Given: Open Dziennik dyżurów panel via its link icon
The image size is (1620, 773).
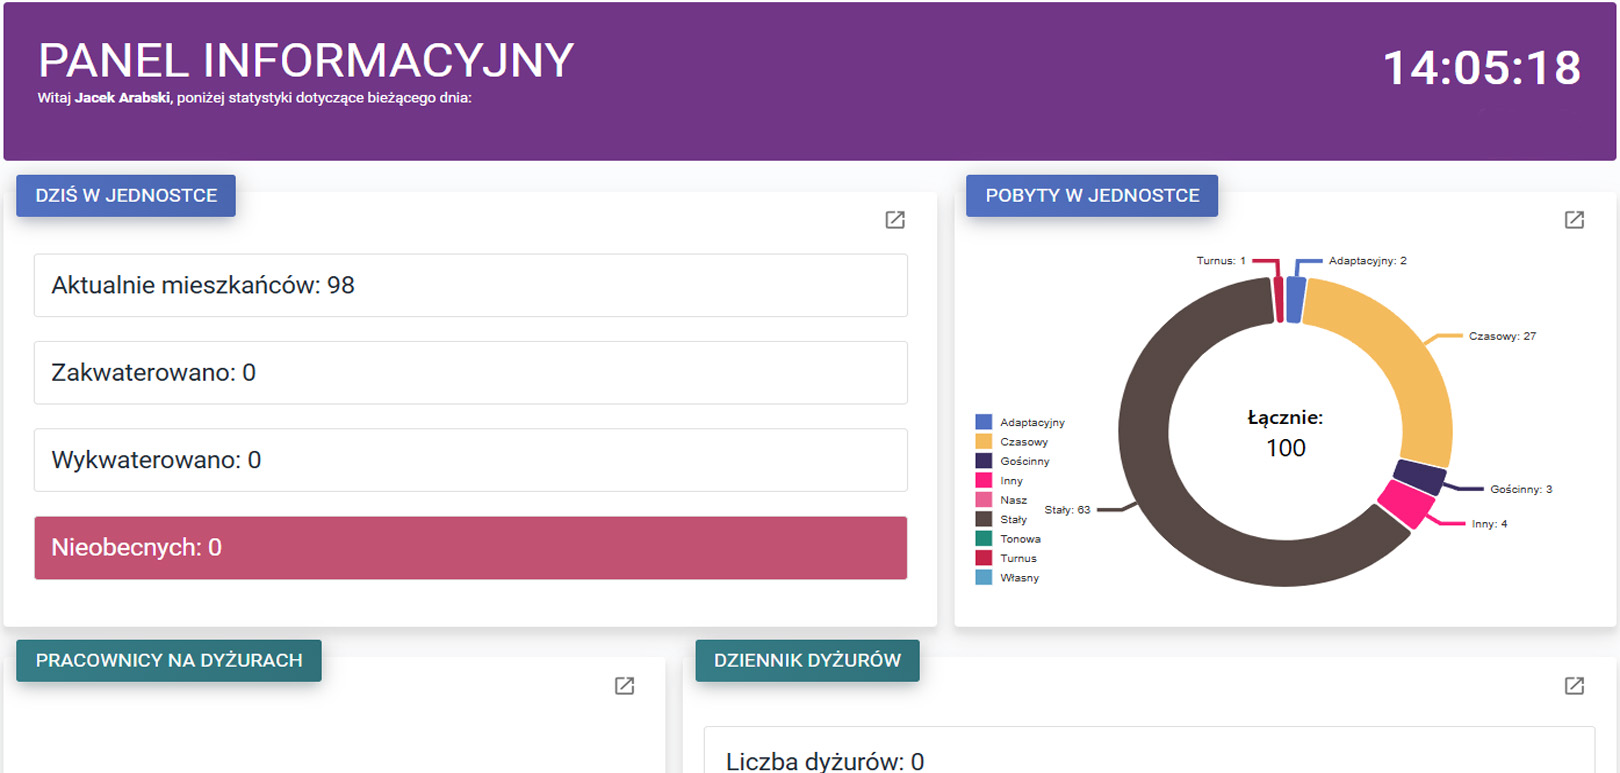Looking at the screenshot, I should point(1574,686).
